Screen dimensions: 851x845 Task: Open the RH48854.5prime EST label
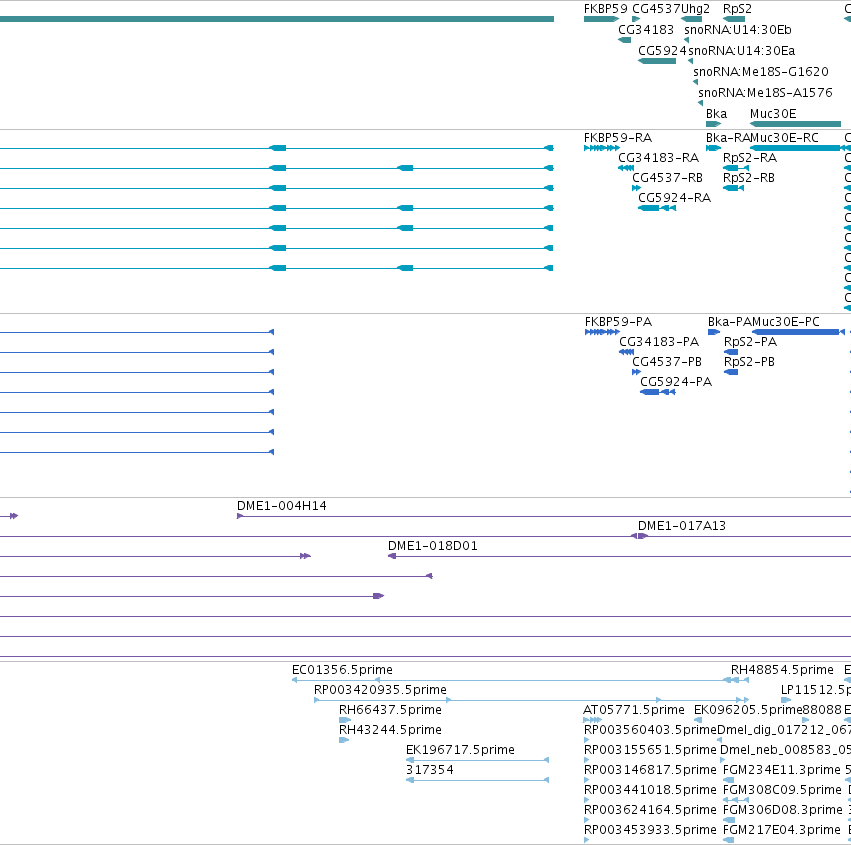782,670
